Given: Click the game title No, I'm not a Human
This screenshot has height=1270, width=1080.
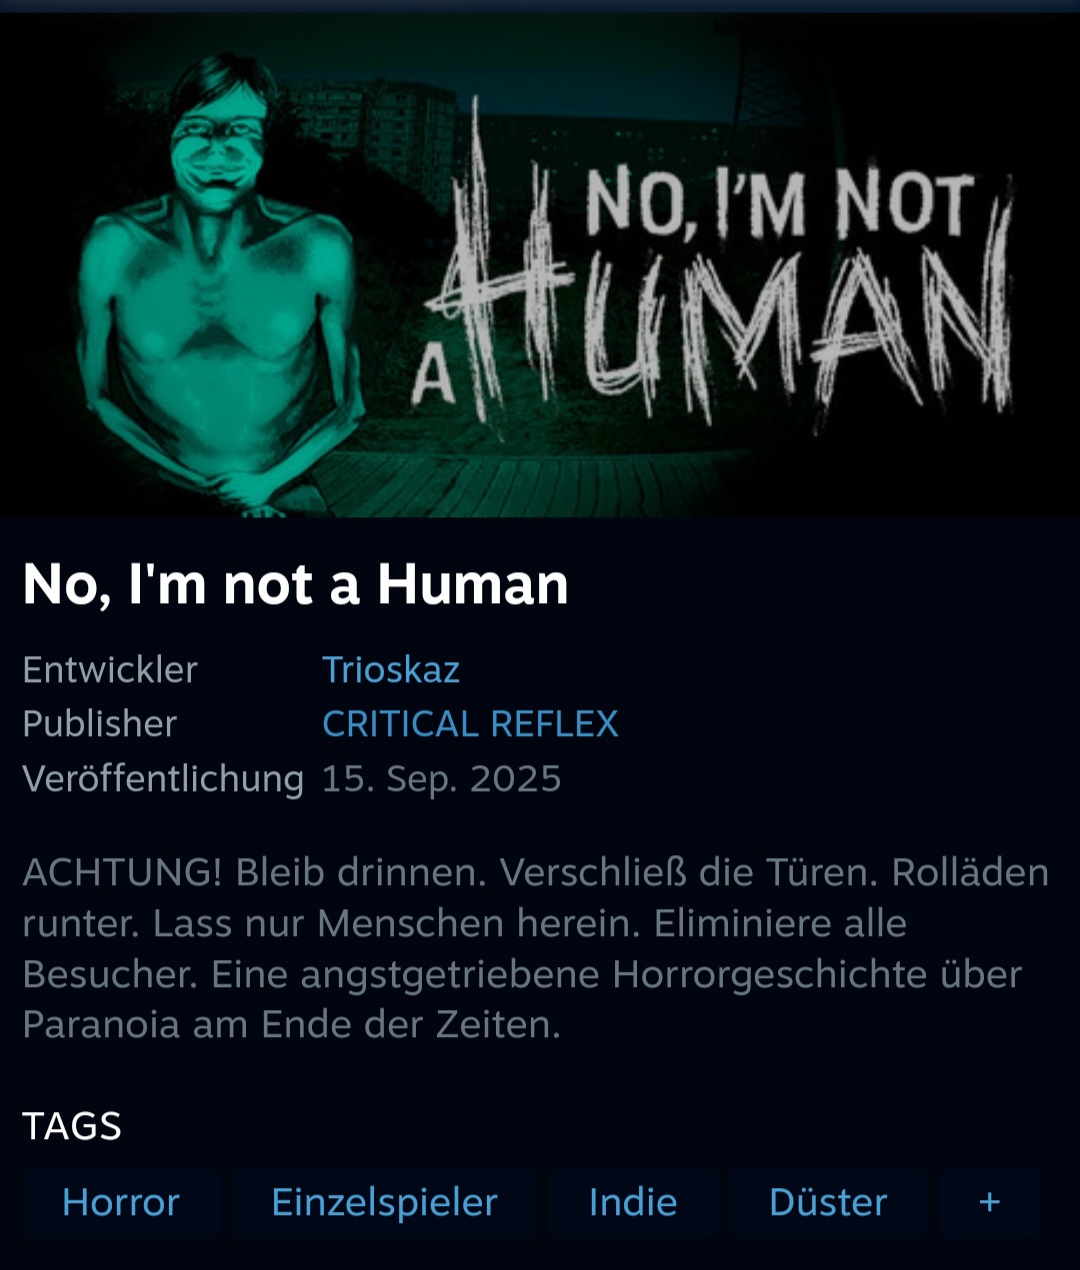Looking at the screenshot, I should 295,584.
